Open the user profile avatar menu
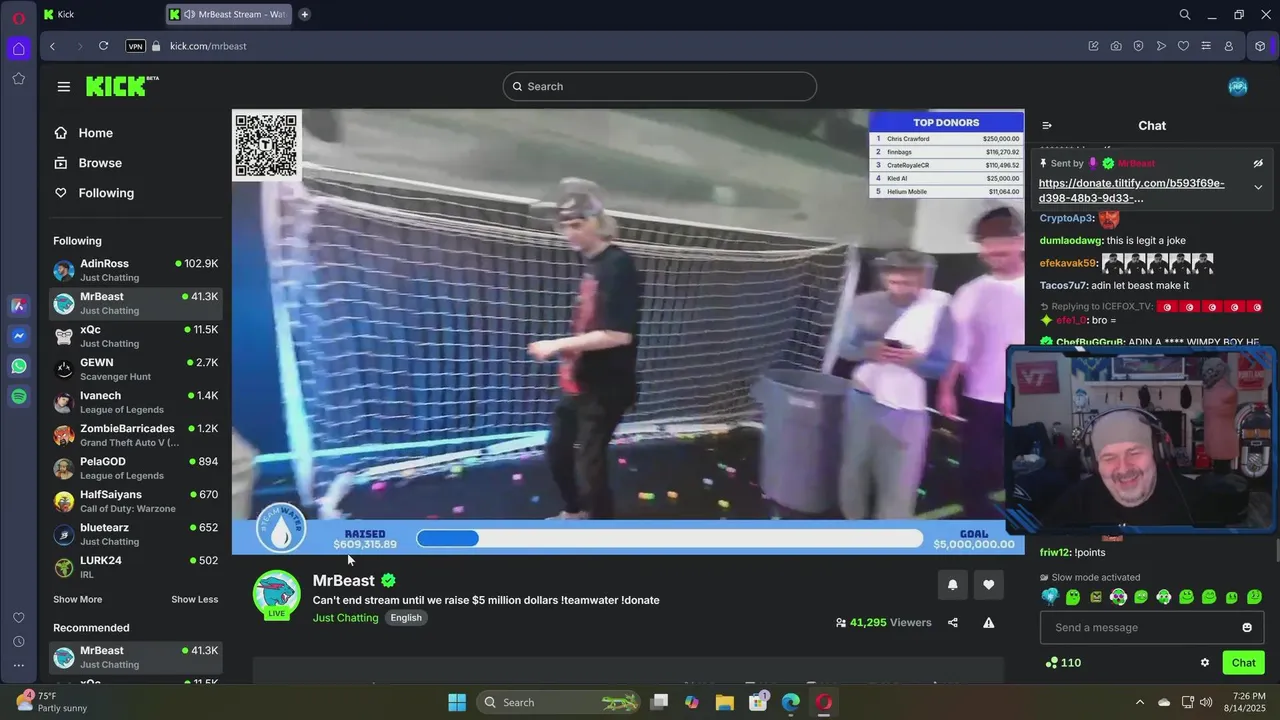Image resolution: width=1280 pixels, height=720 pixels. click(1238, 87)
